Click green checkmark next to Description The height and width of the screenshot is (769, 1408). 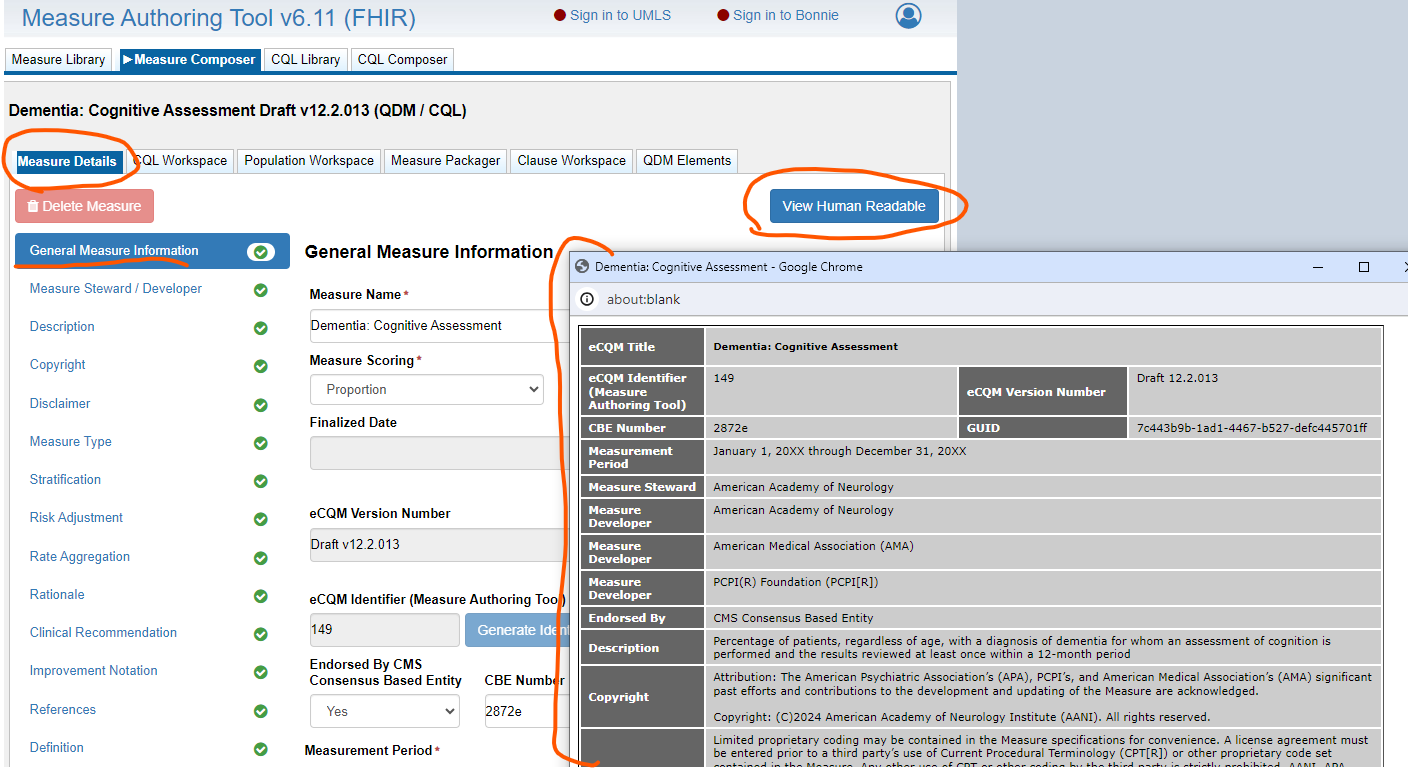coord(261,328)
